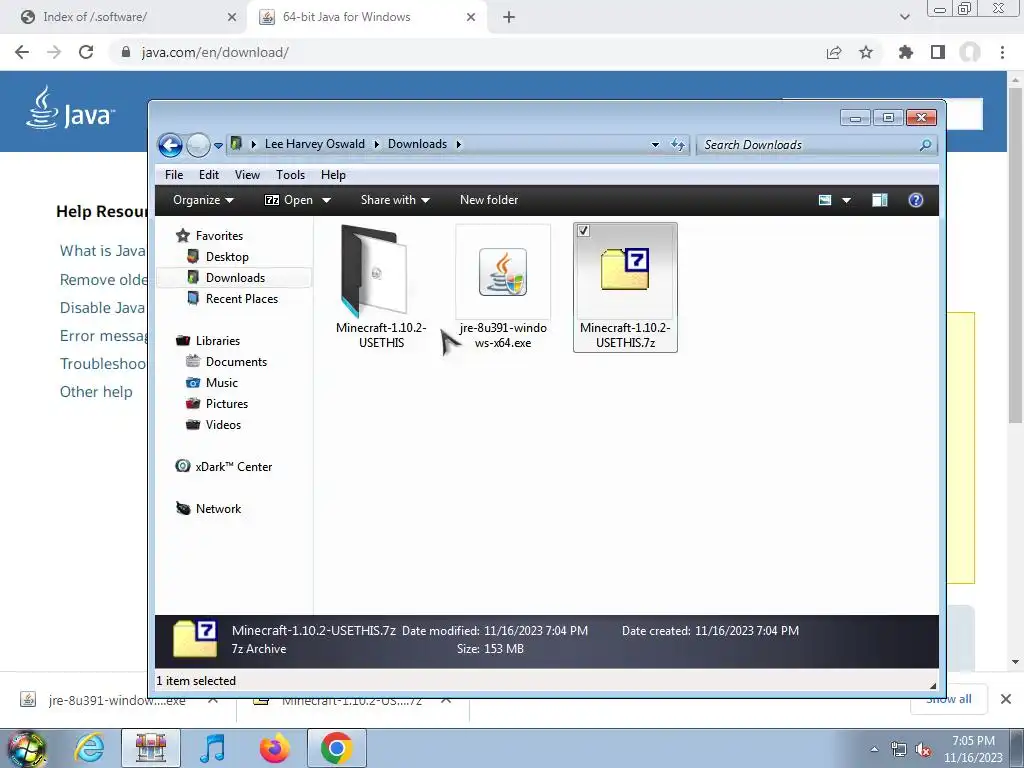Open the view options dropdown arrow

click(846, 200)
